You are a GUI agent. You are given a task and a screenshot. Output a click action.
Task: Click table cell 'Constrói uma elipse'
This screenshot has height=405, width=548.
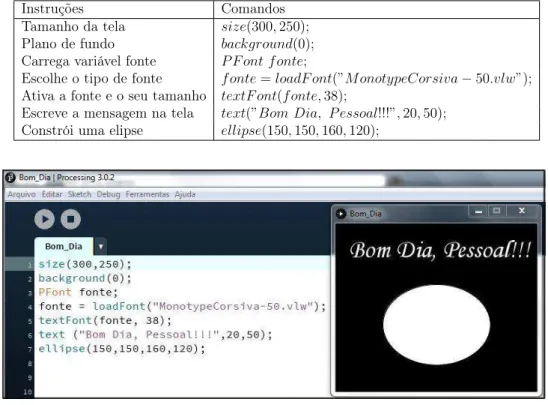click(x=82, y=131)
